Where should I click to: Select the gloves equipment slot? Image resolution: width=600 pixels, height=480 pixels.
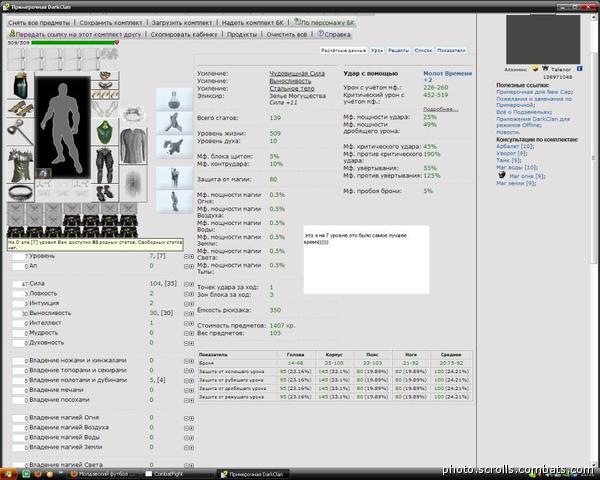tap(105, 109)
